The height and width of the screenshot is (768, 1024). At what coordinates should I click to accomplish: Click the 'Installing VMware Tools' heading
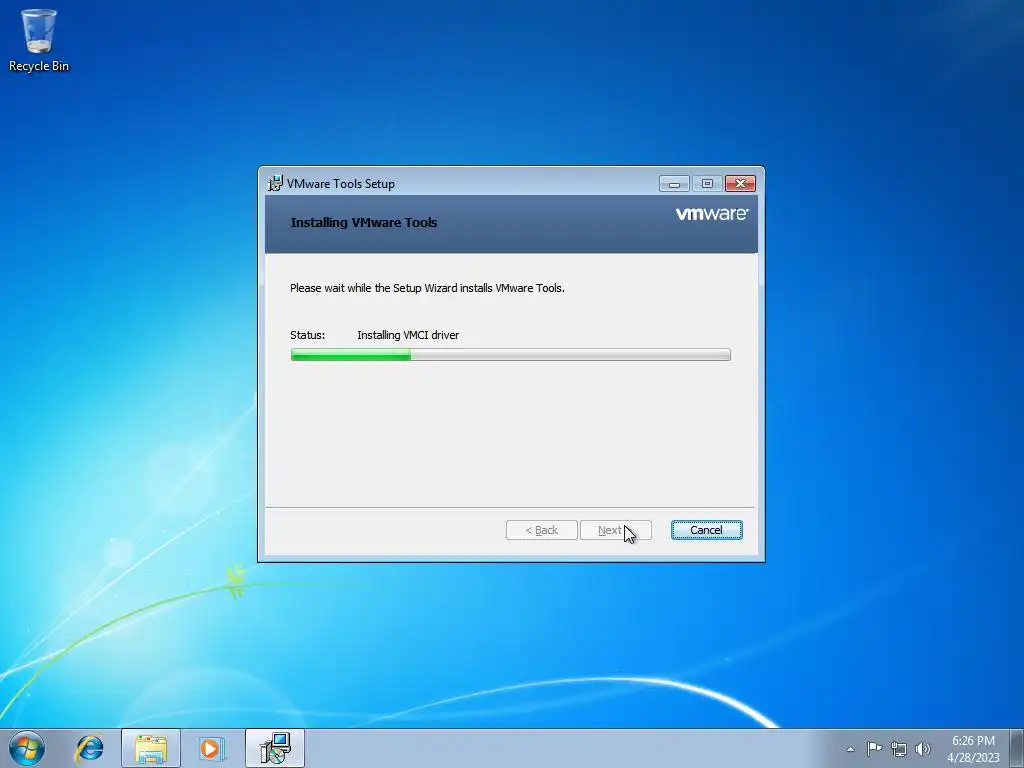click(x=364, y=223)
